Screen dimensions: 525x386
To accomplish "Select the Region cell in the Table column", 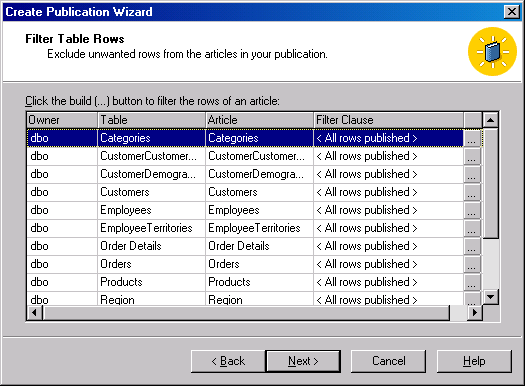I will click(x=151, y=299).
